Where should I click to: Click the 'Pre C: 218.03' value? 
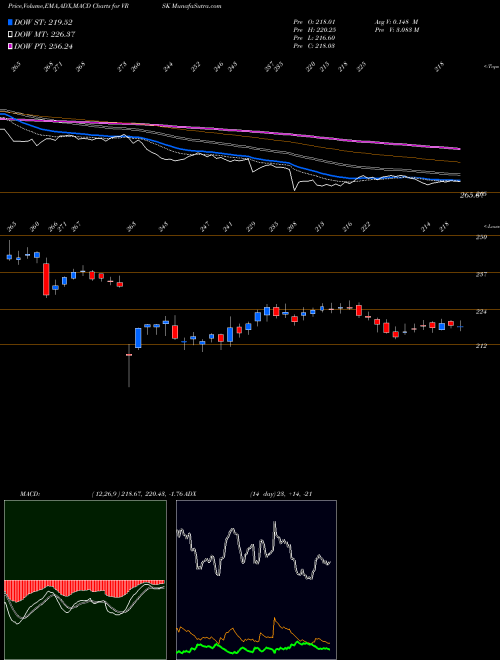click(314, 46)
